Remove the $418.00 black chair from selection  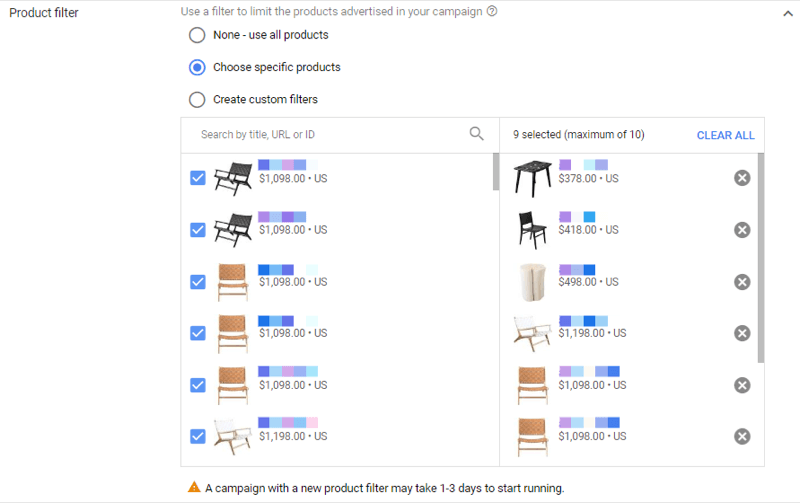coord(742,230)
